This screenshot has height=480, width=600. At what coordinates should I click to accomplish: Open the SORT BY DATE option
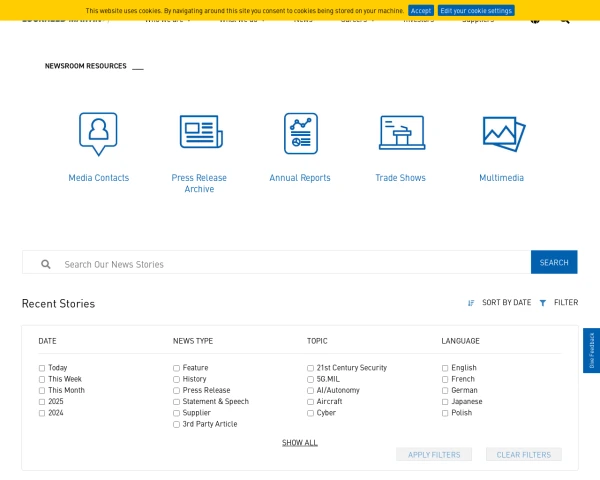pyautogui.click(x=506, y=303)
